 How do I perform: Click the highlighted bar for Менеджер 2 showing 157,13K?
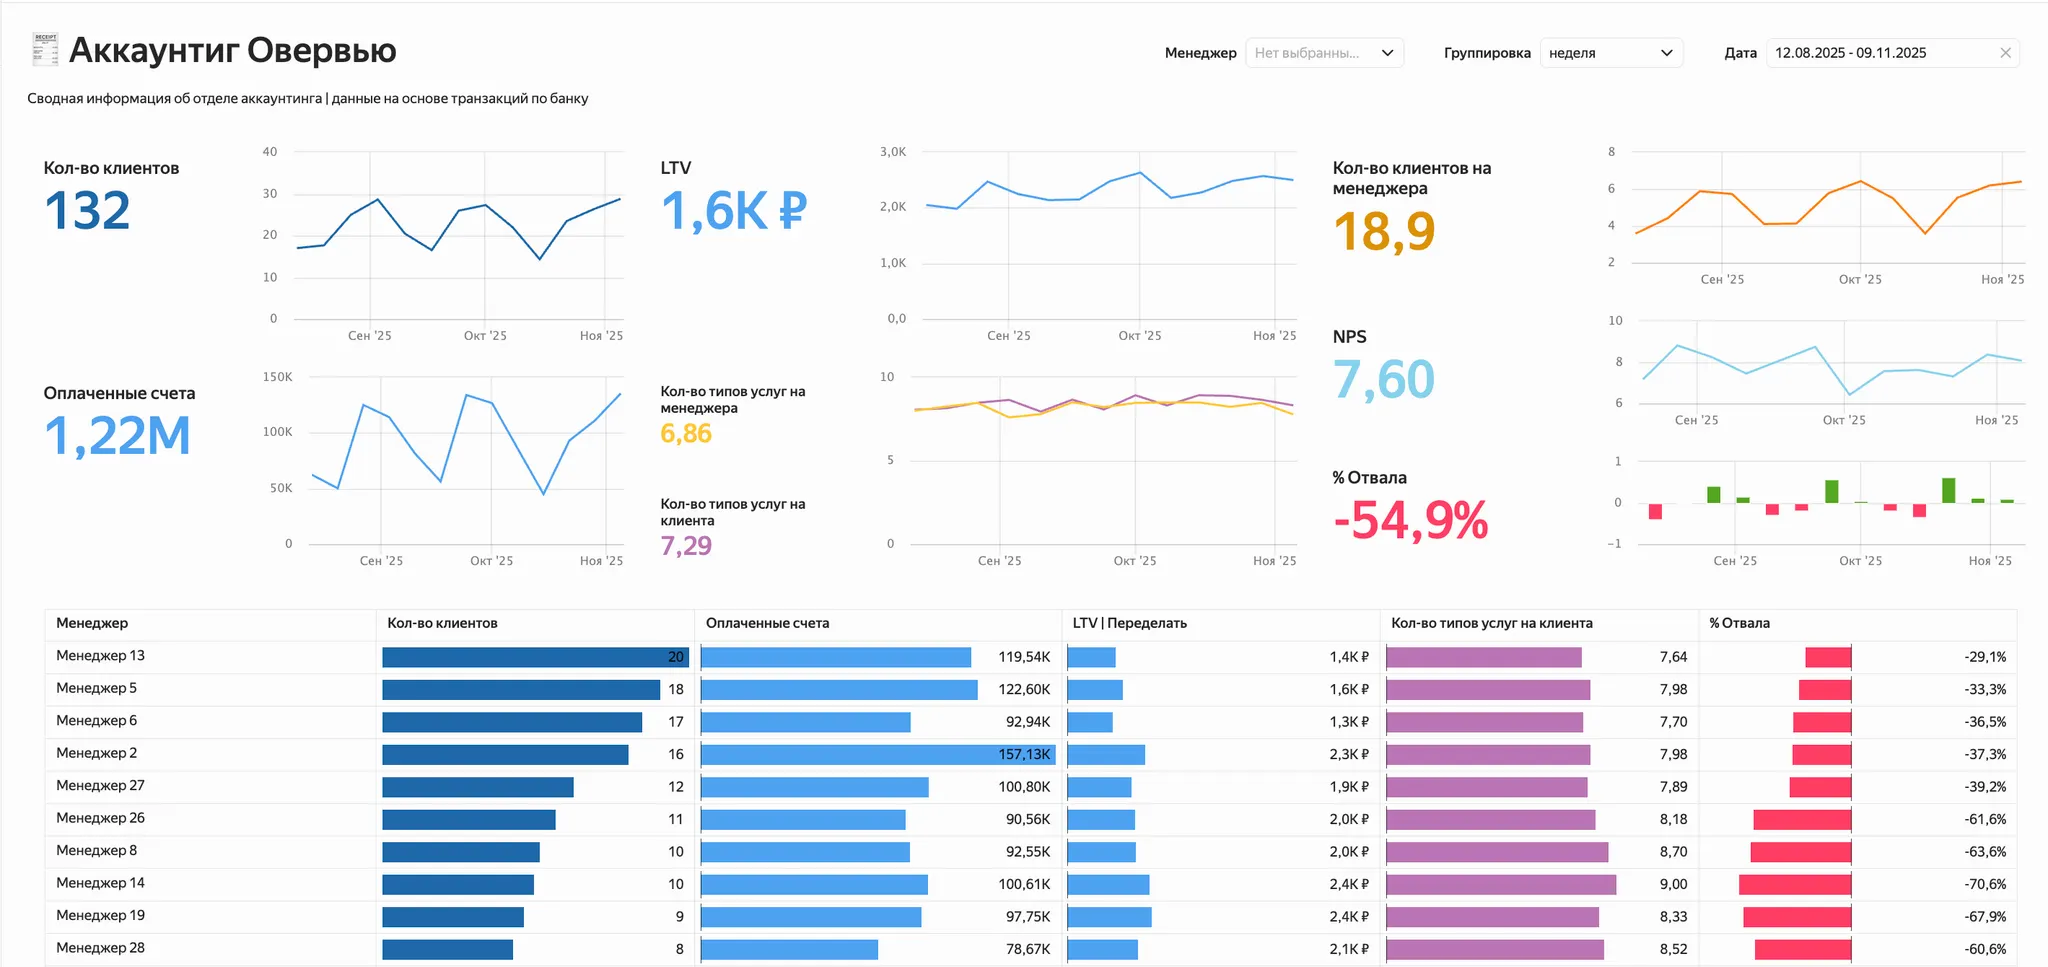875,754
